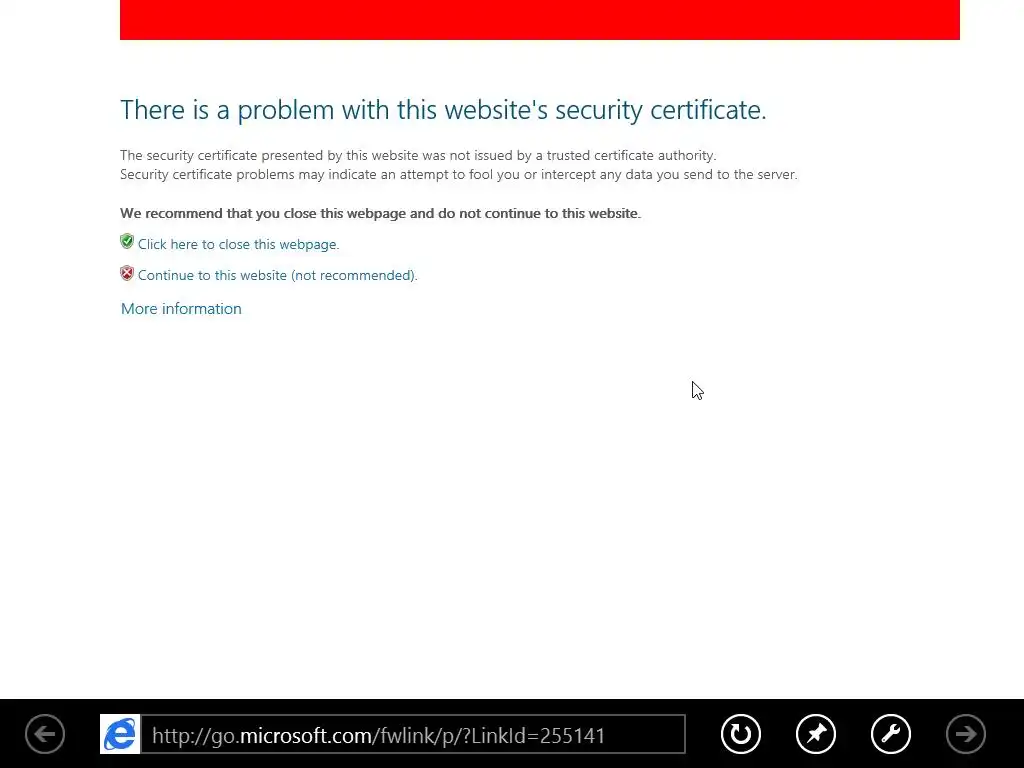Click the Internet Explorer site icon

pos(120,734)
